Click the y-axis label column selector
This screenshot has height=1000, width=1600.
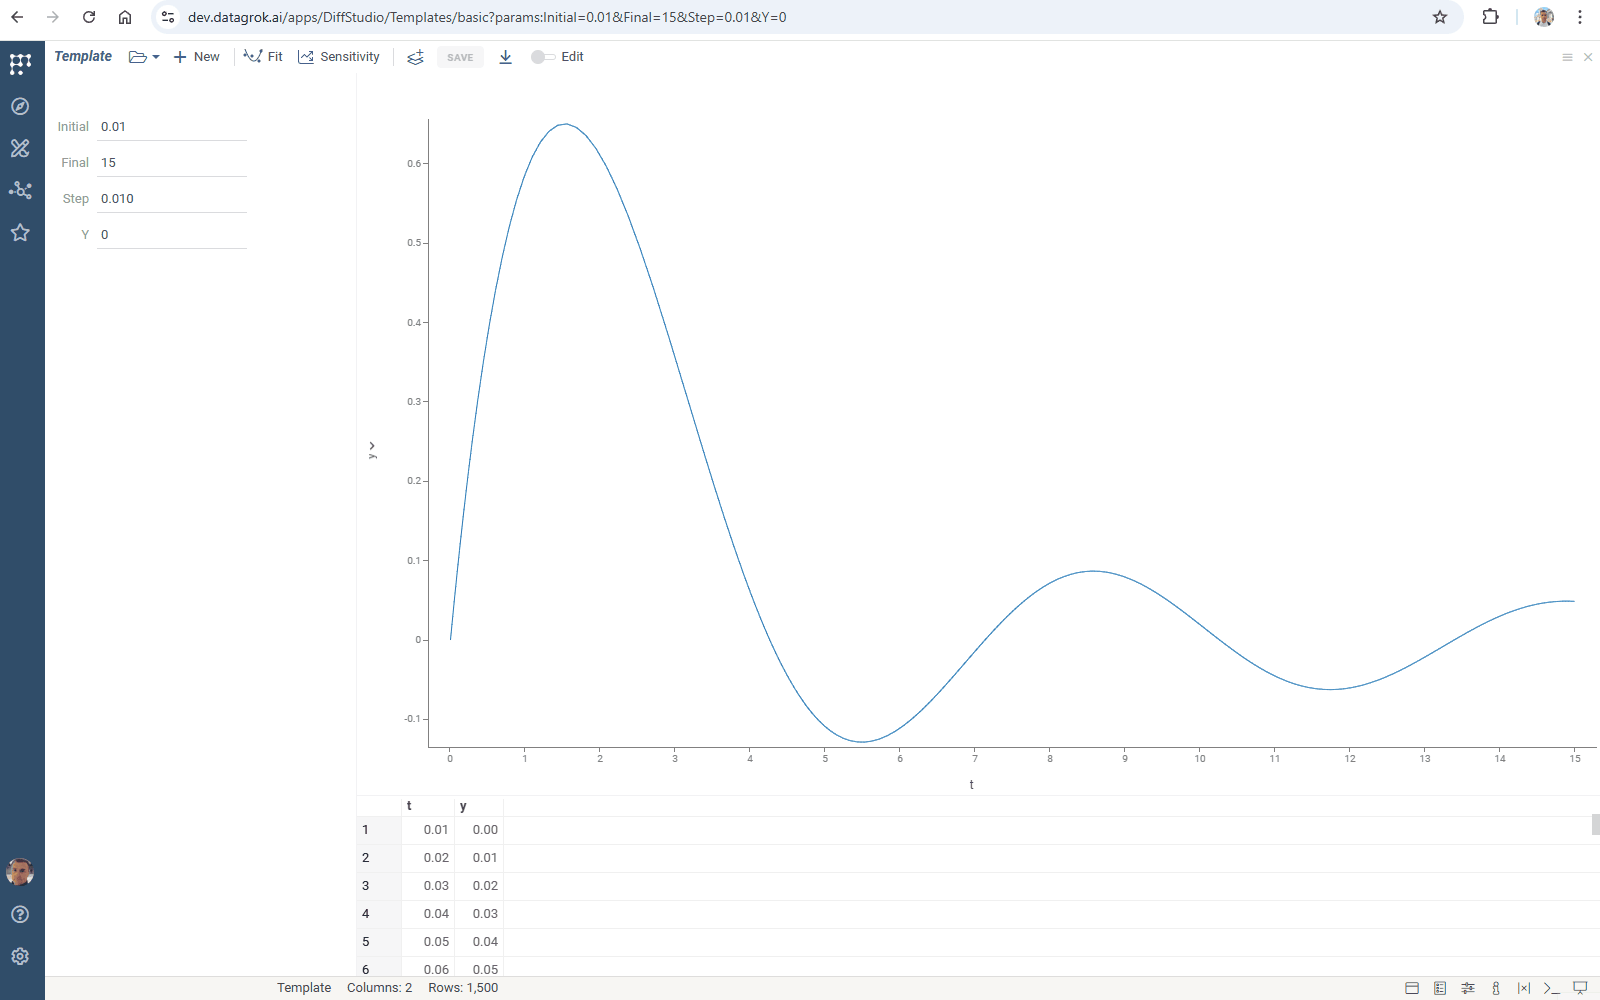(372, 450)
